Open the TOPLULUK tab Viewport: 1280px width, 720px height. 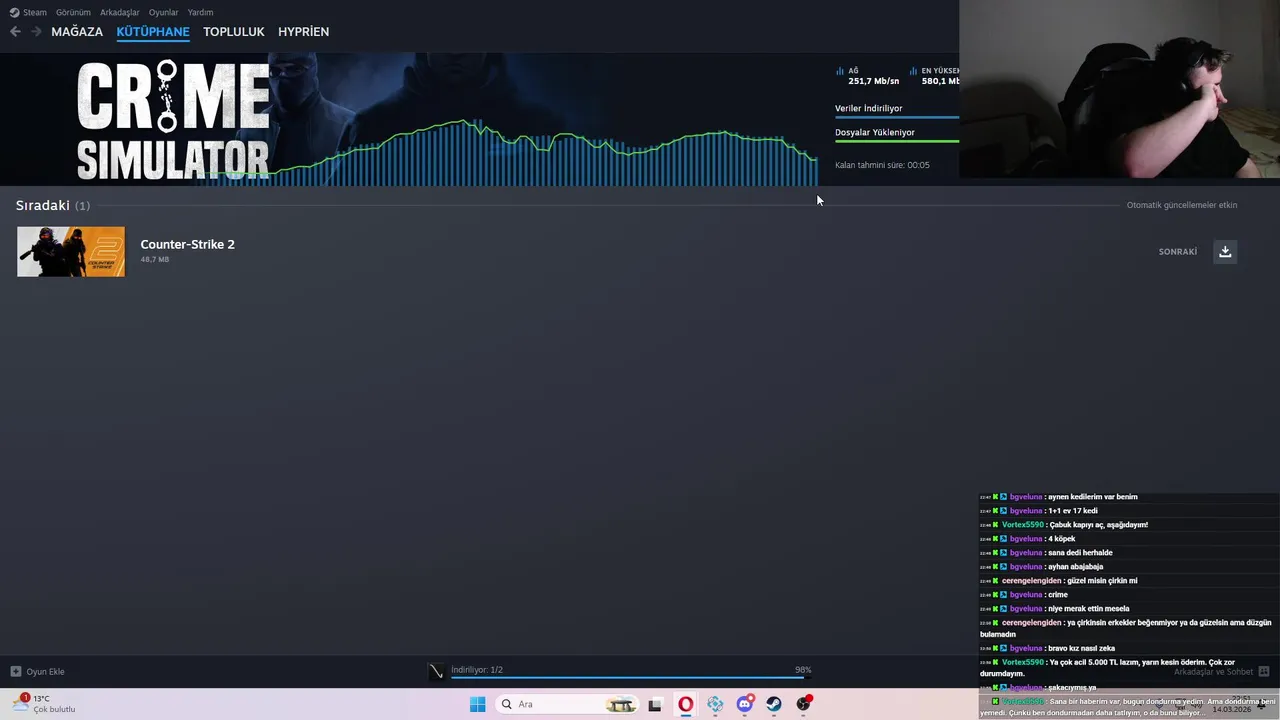(234, 32)
